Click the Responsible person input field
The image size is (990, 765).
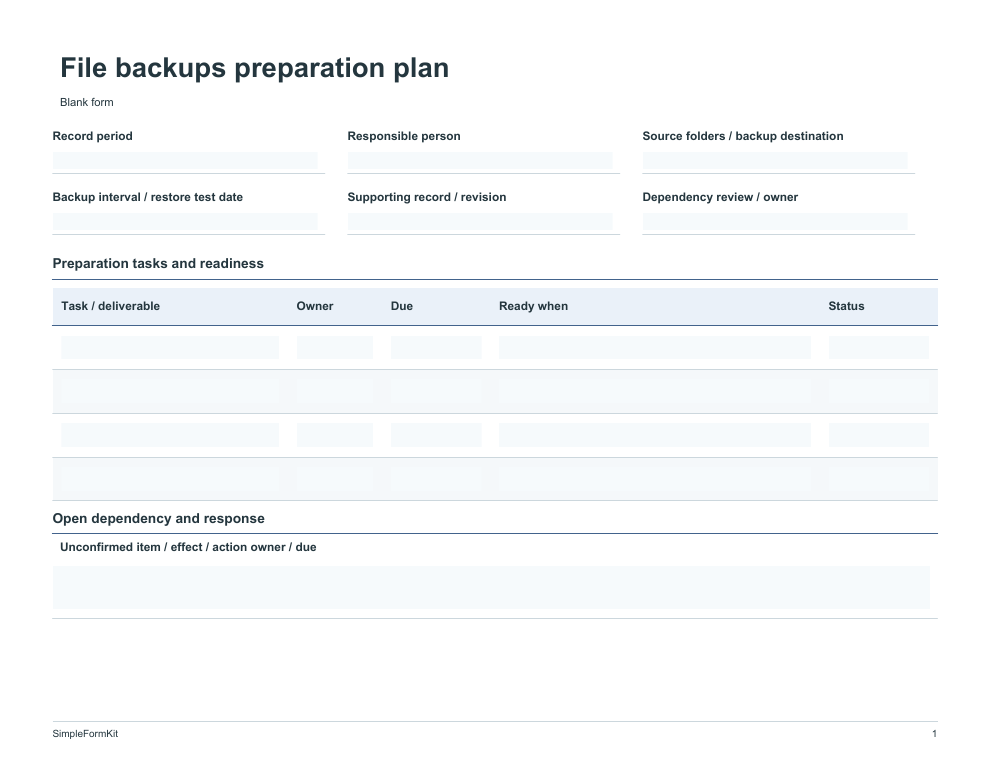[480, 161]
